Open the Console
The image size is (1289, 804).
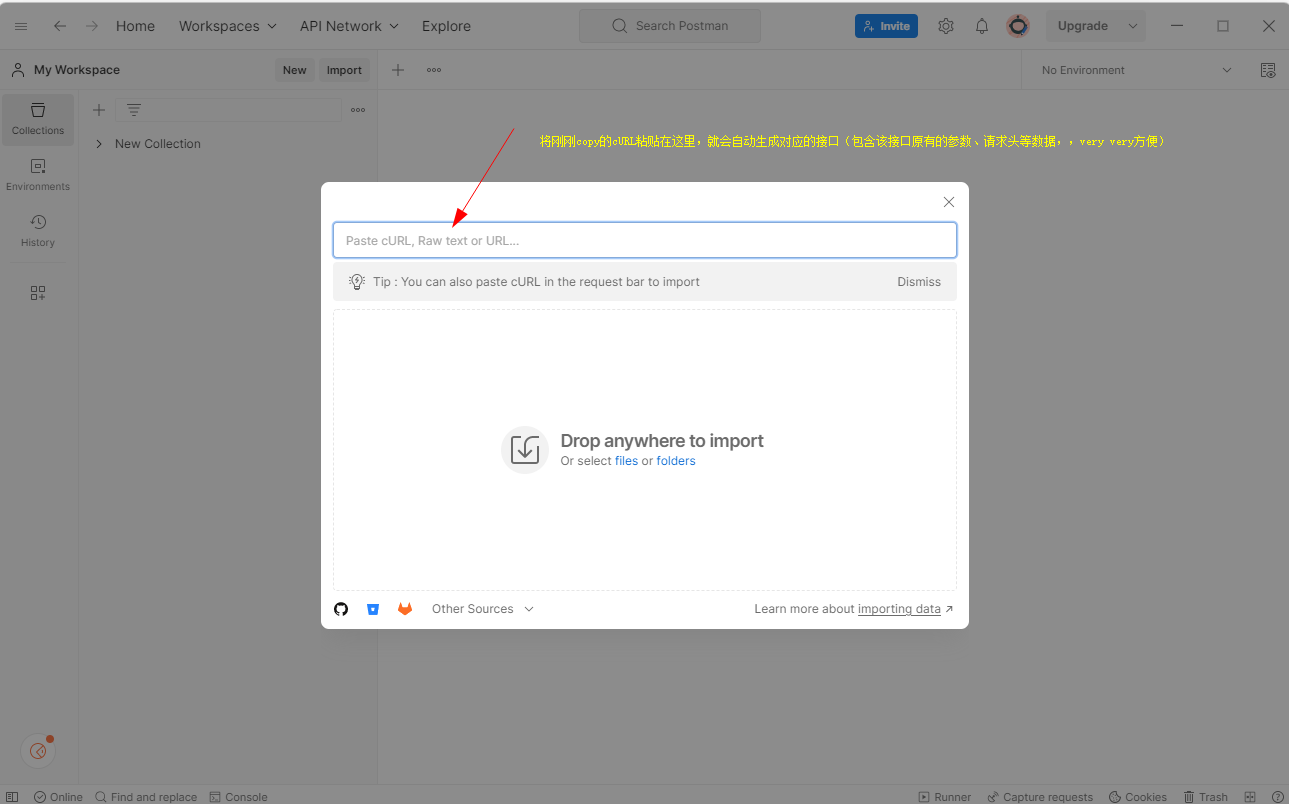(238, 797)
